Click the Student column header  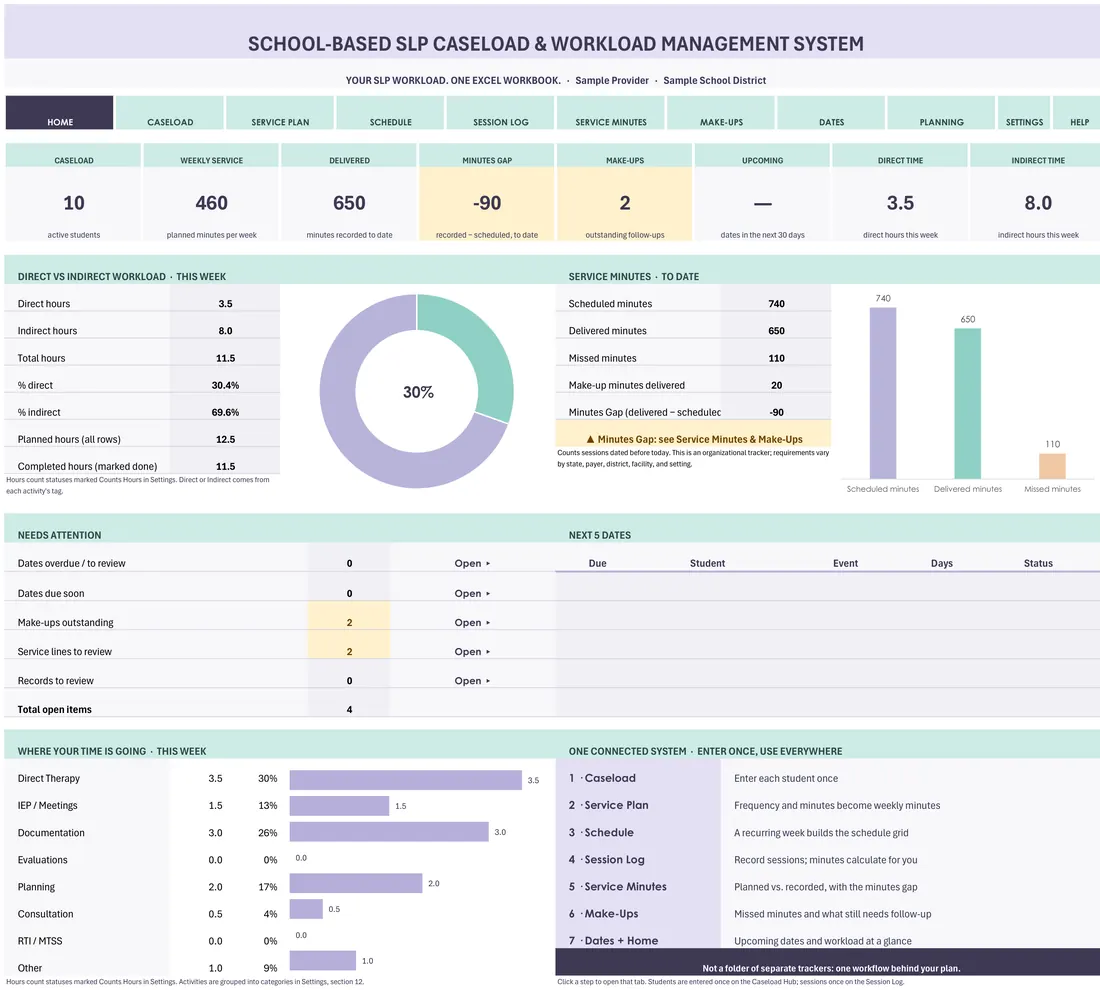coord(707,563)
